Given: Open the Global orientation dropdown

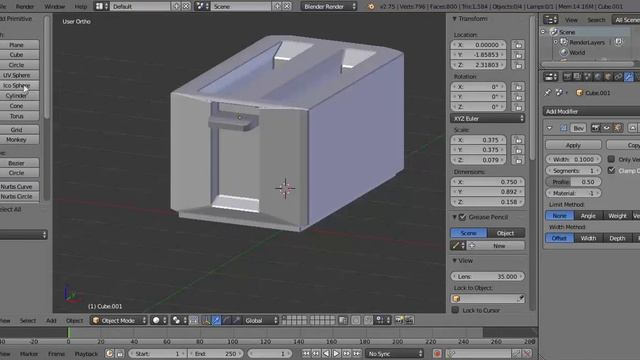Looking at the screenshot, I should 261,320.
